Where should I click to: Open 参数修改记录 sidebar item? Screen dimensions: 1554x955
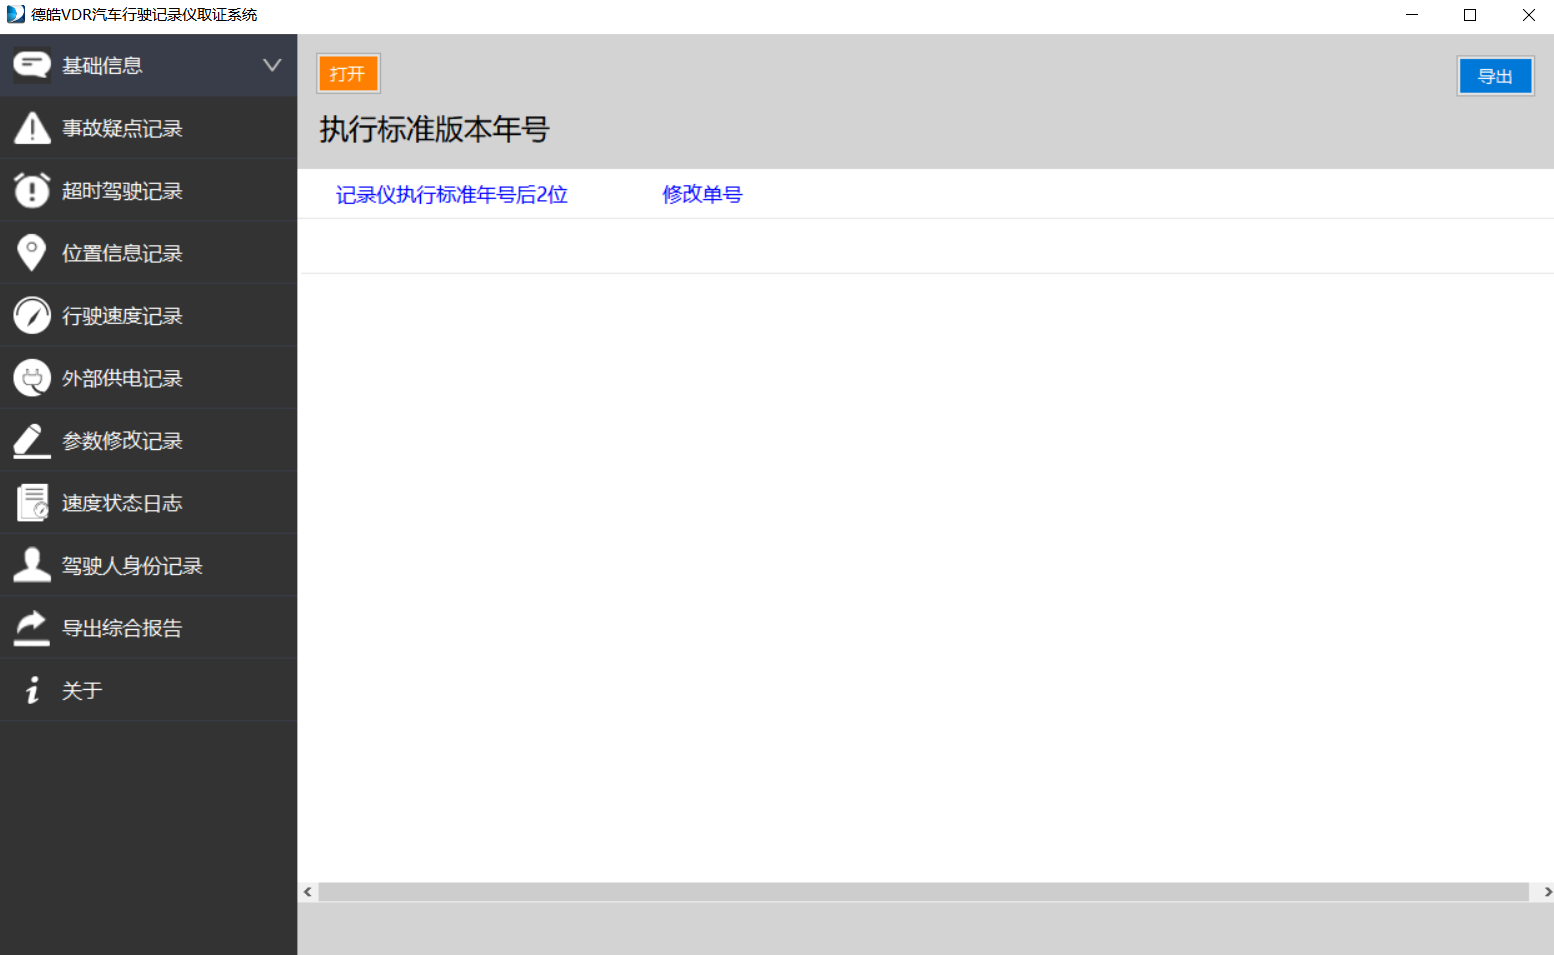click(x=148, y=440)
